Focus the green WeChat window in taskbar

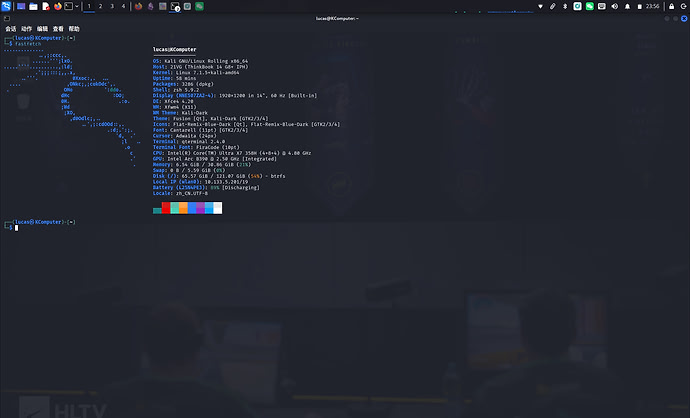(x=199, y=7)
